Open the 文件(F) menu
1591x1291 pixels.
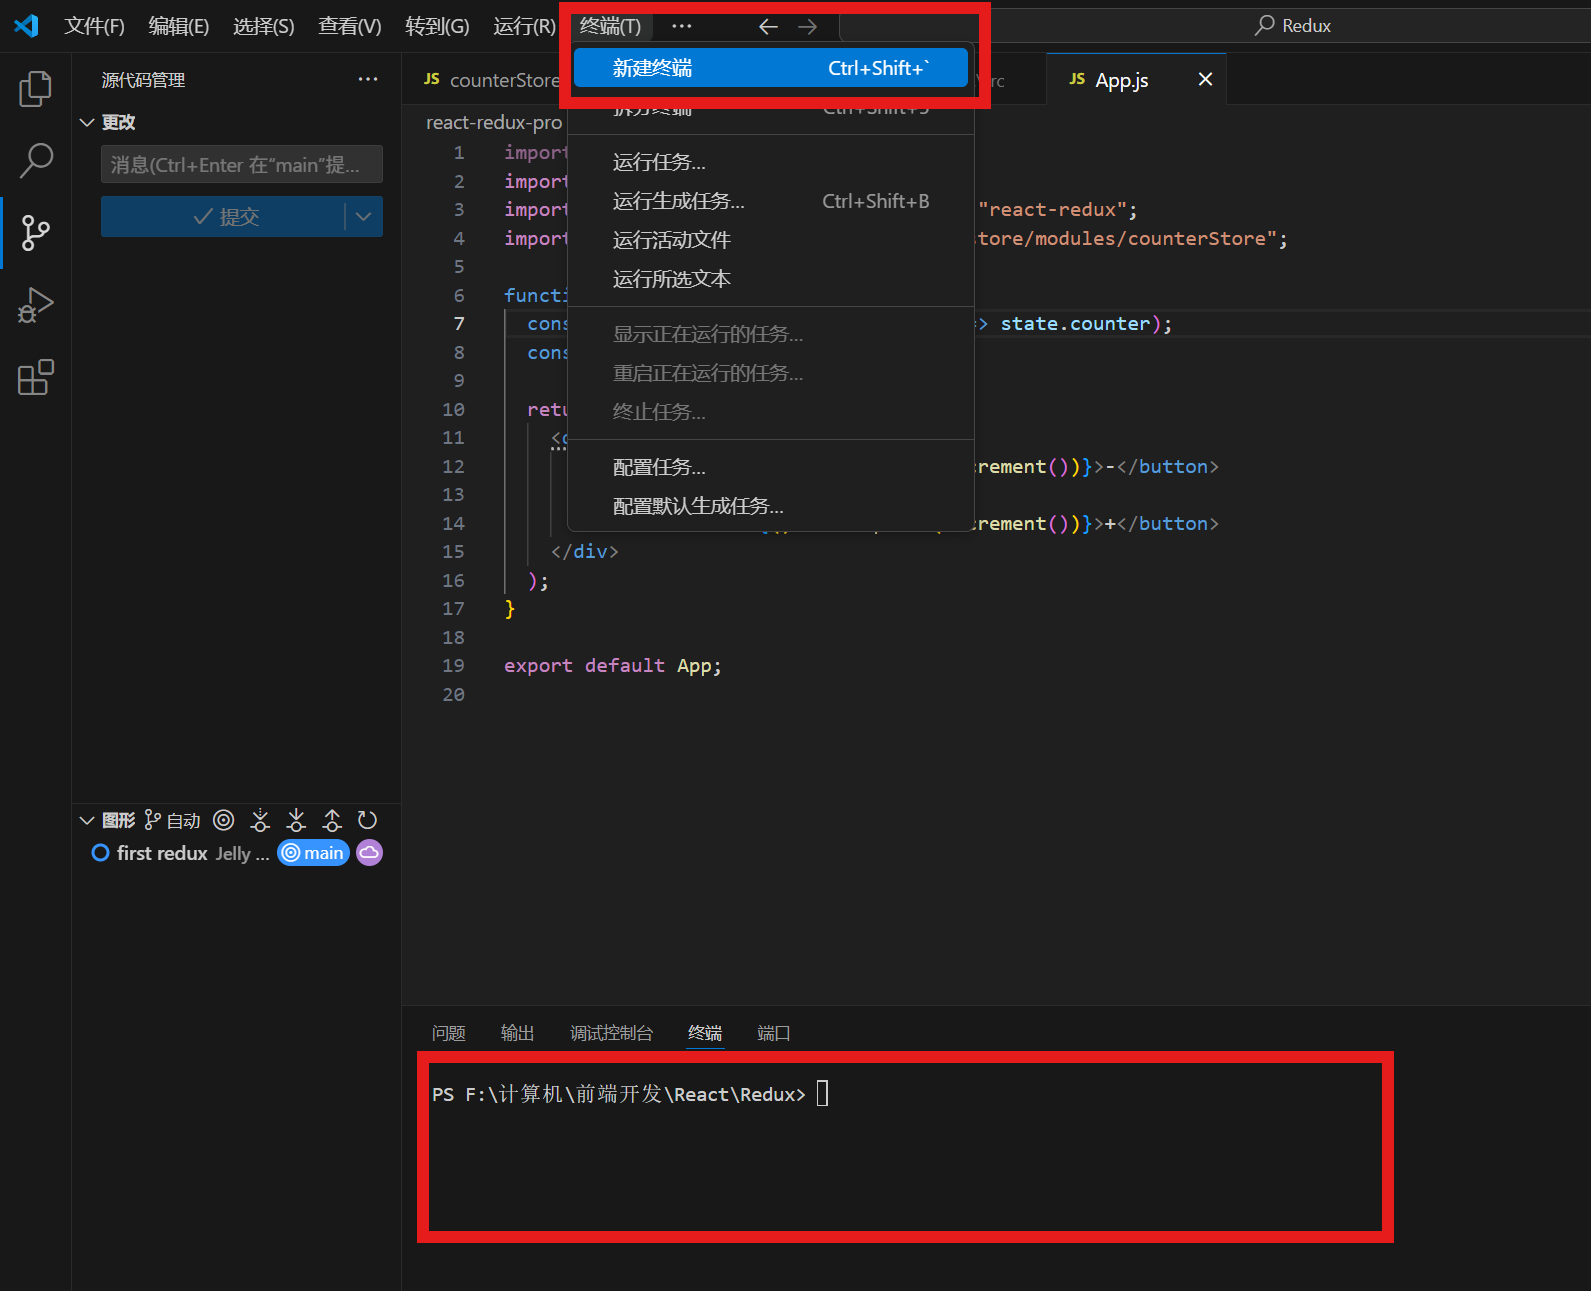[94, 26]
